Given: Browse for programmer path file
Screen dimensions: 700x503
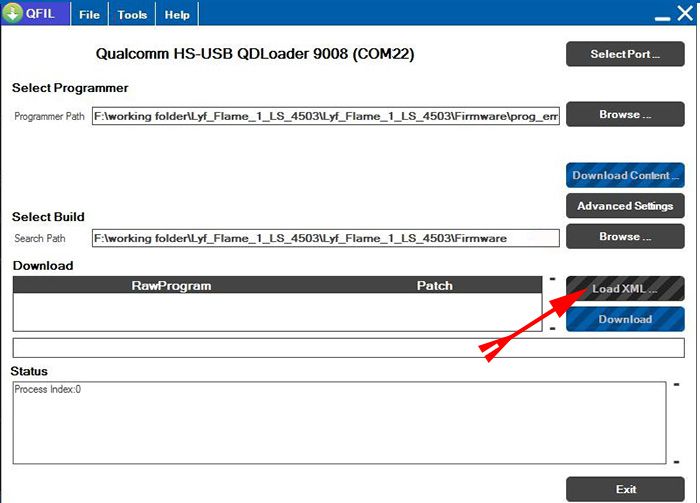Looking at the screenshot, I should pos(625,114).
